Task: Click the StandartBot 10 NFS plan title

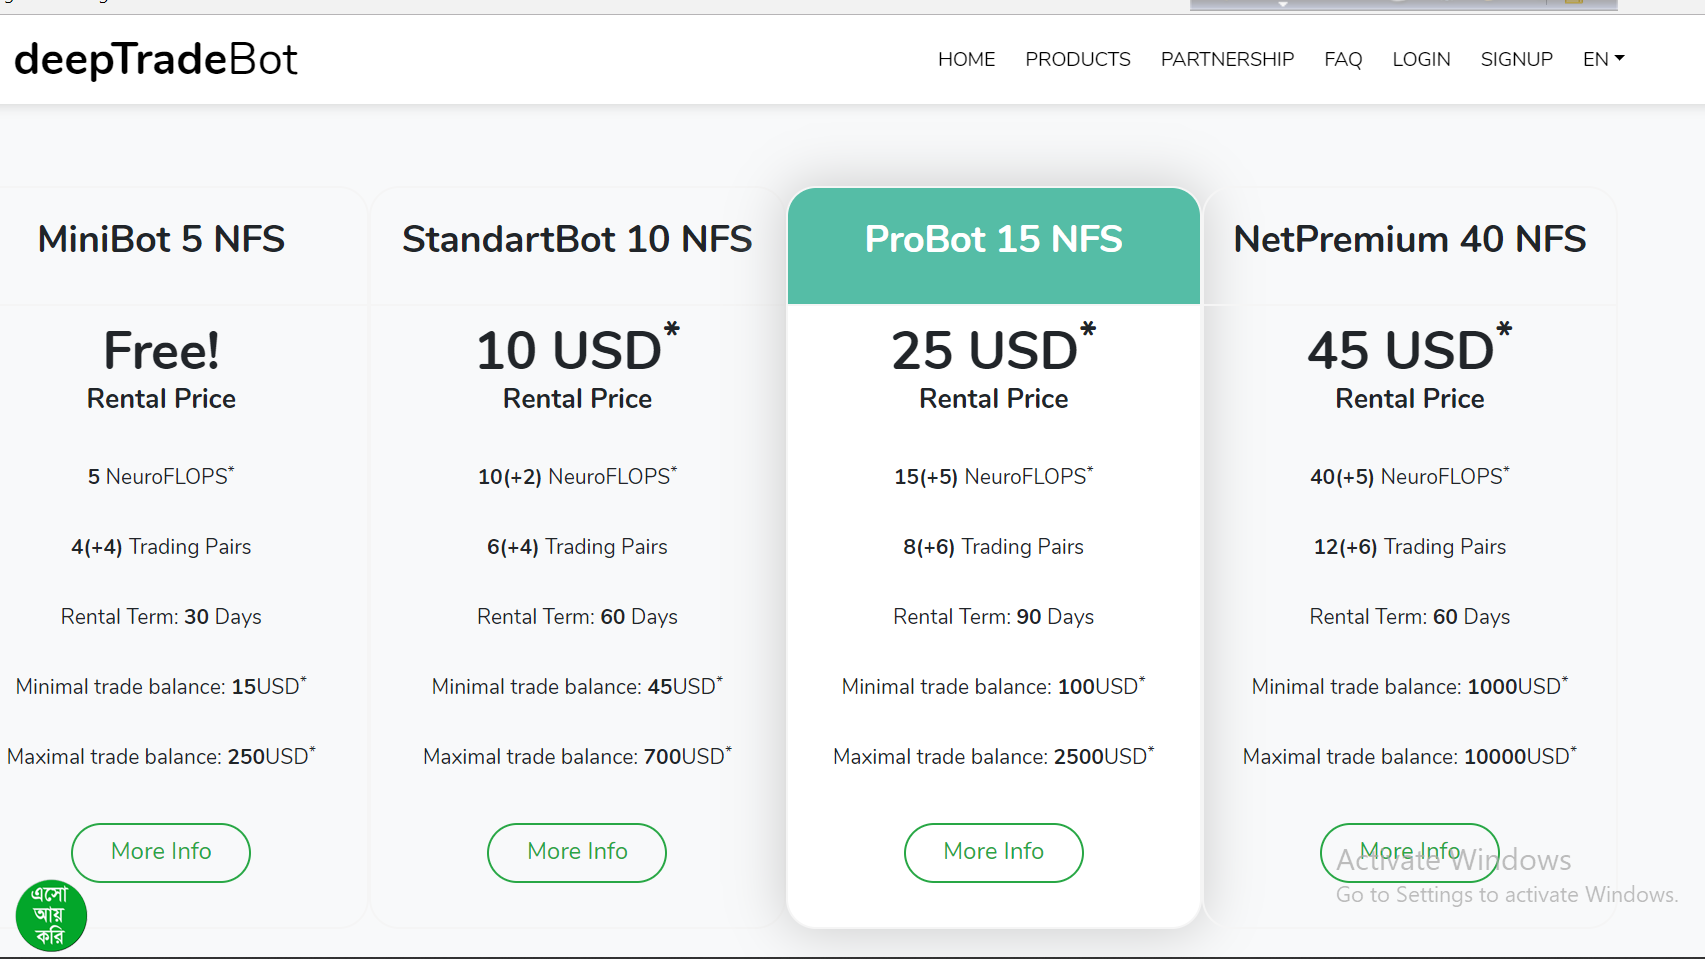Action: (x=577, y=240)
